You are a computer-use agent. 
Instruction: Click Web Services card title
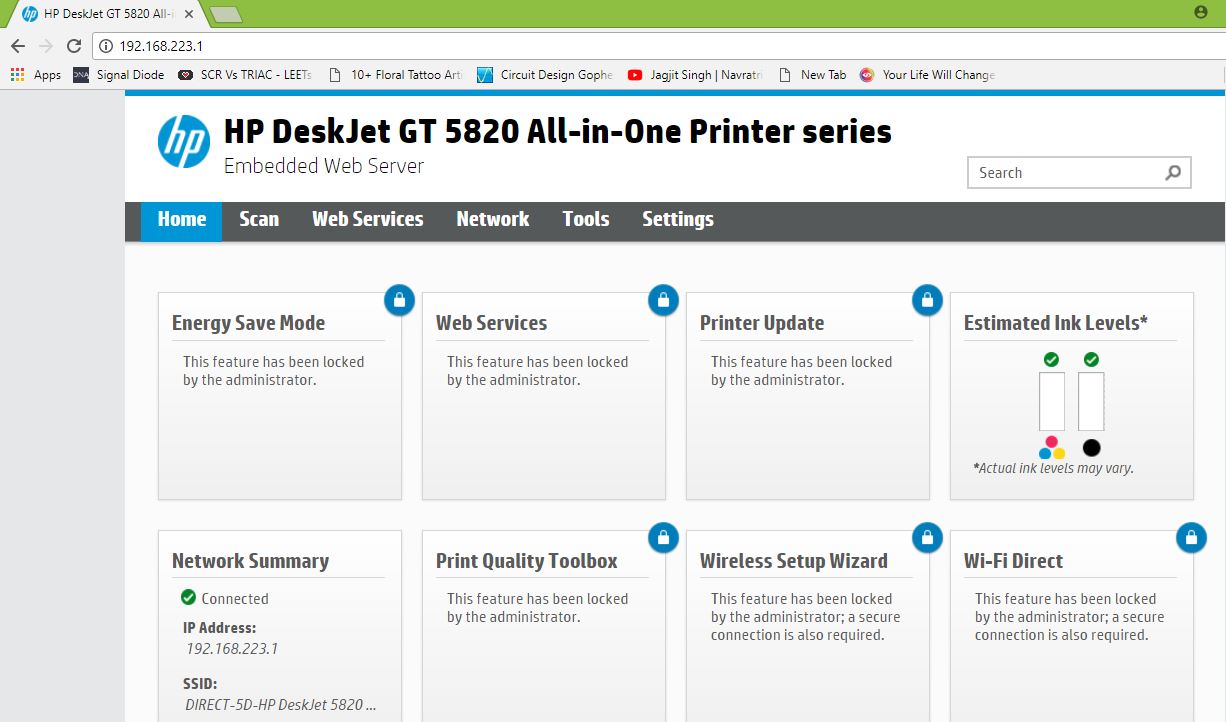[x=491, y=323]
